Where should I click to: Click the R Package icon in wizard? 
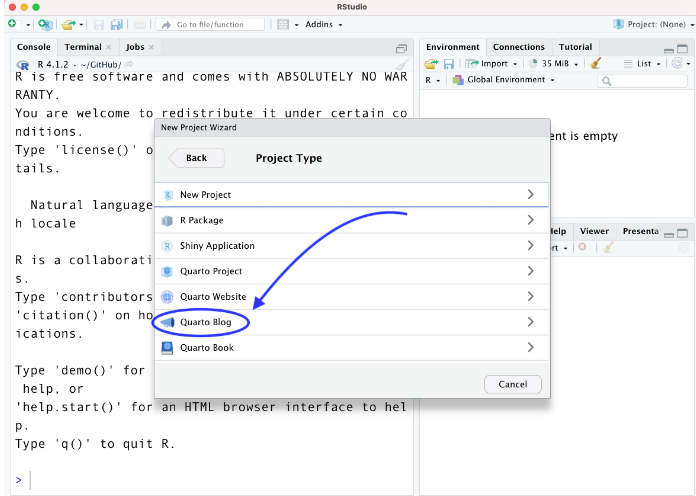tap(167, 220)
